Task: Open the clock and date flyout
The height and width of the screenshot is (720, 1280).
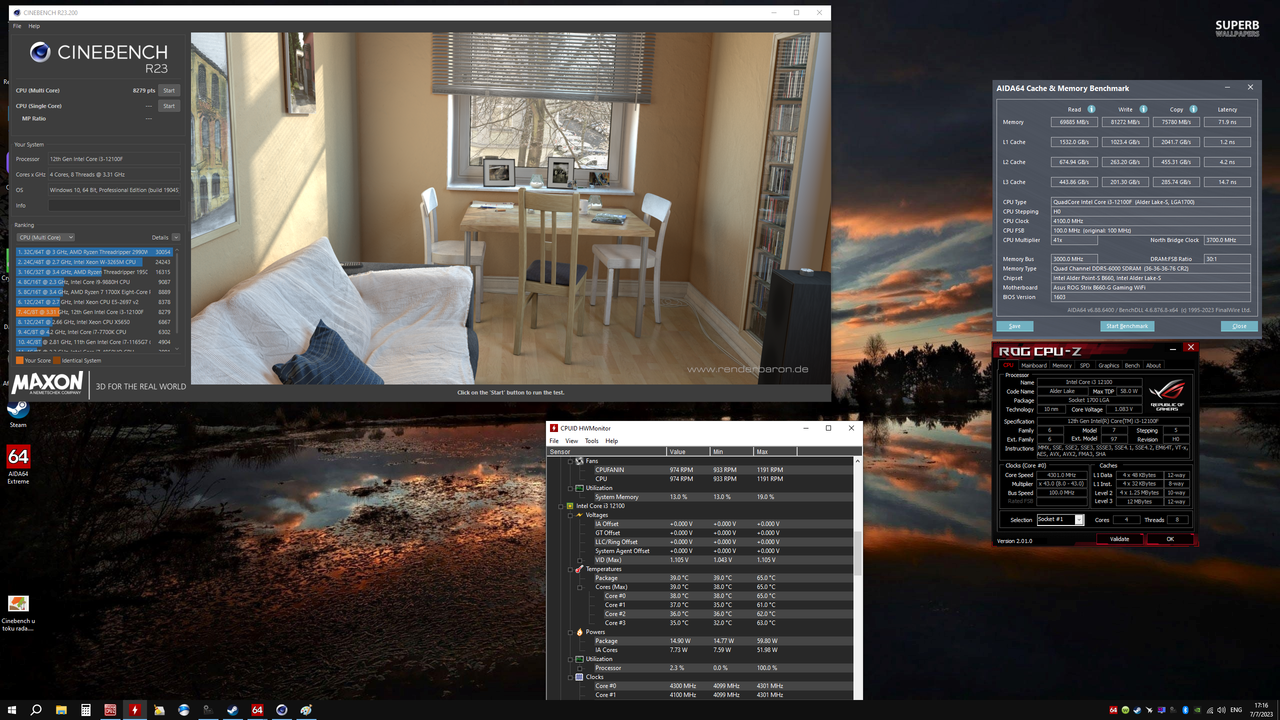Action: tap(1261, 710)
